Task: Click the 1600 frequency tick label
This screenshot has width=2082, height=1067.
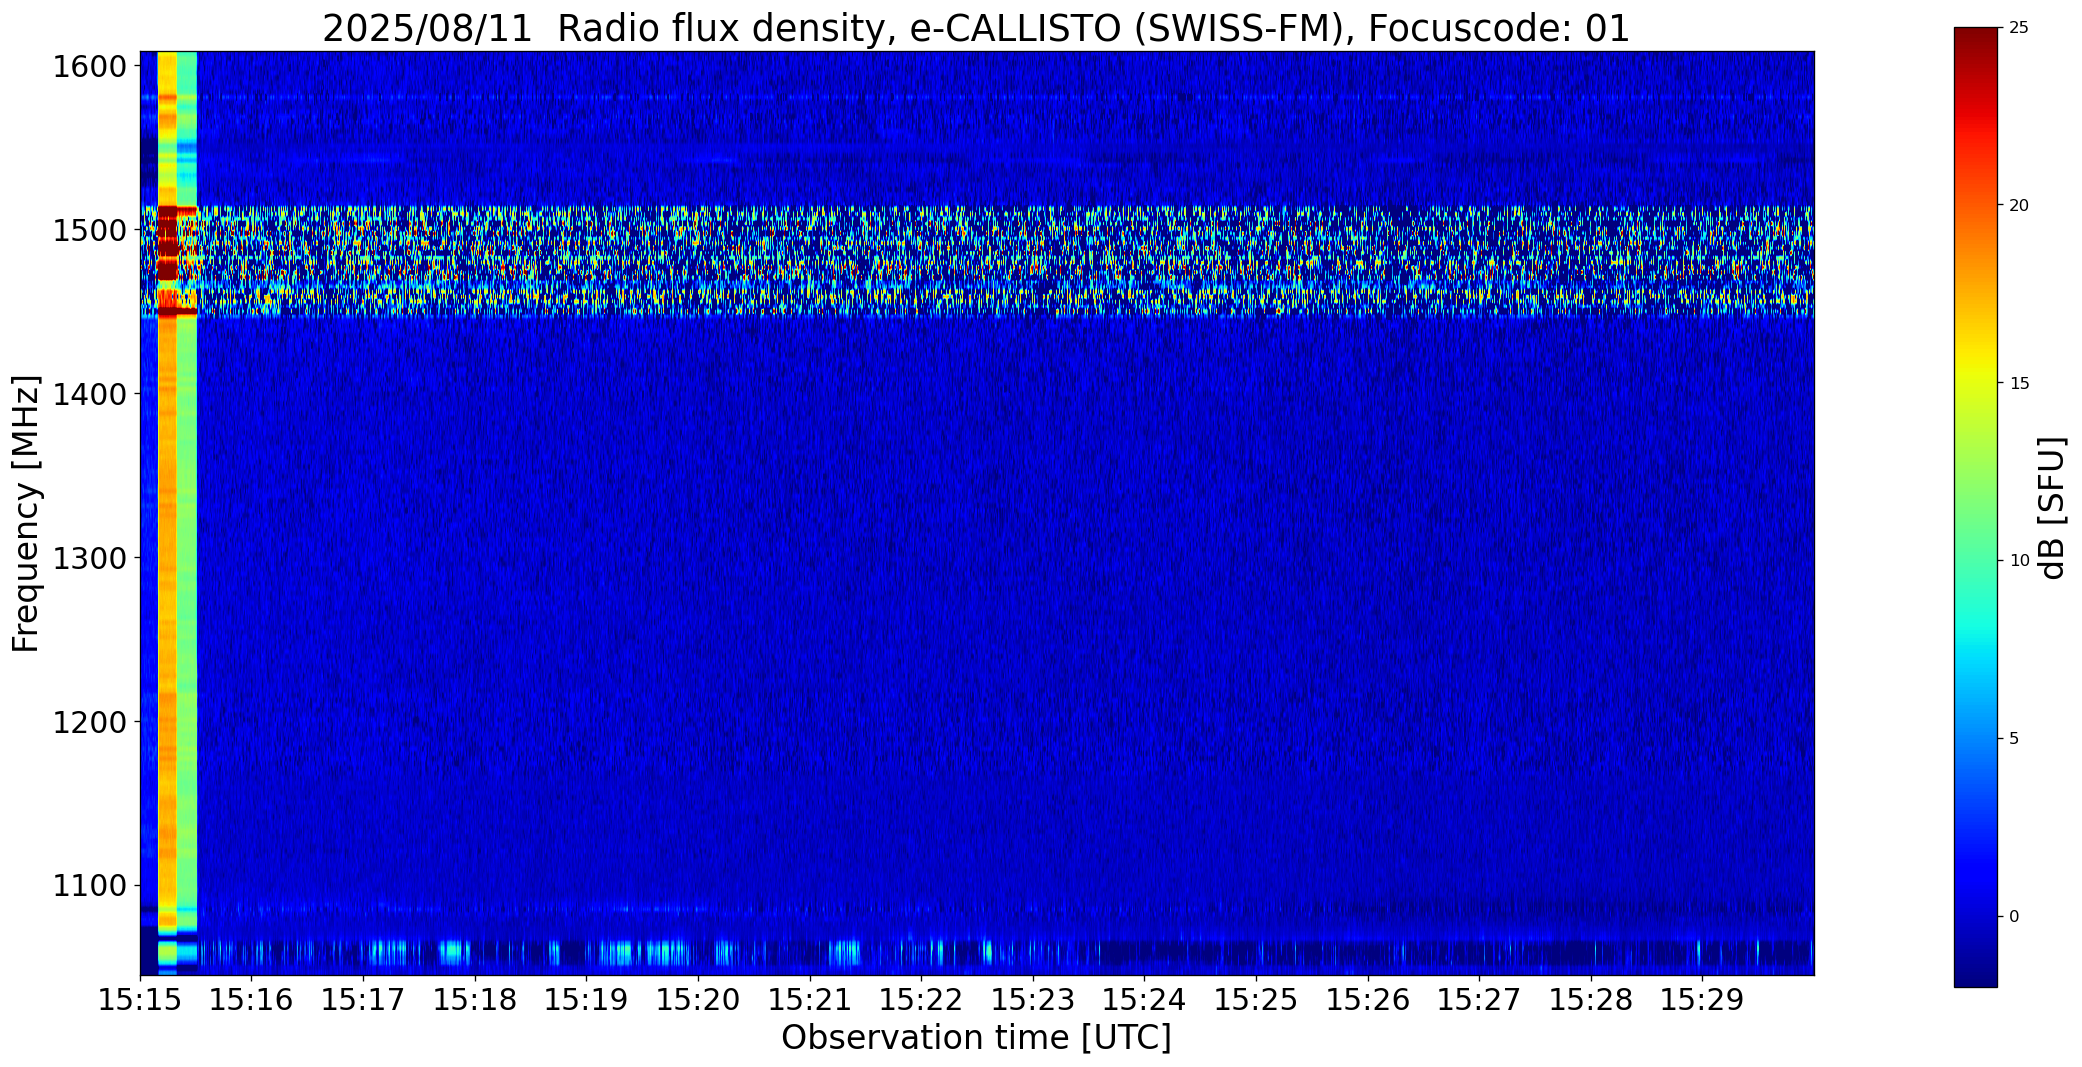Action: (x=90, y=67)
